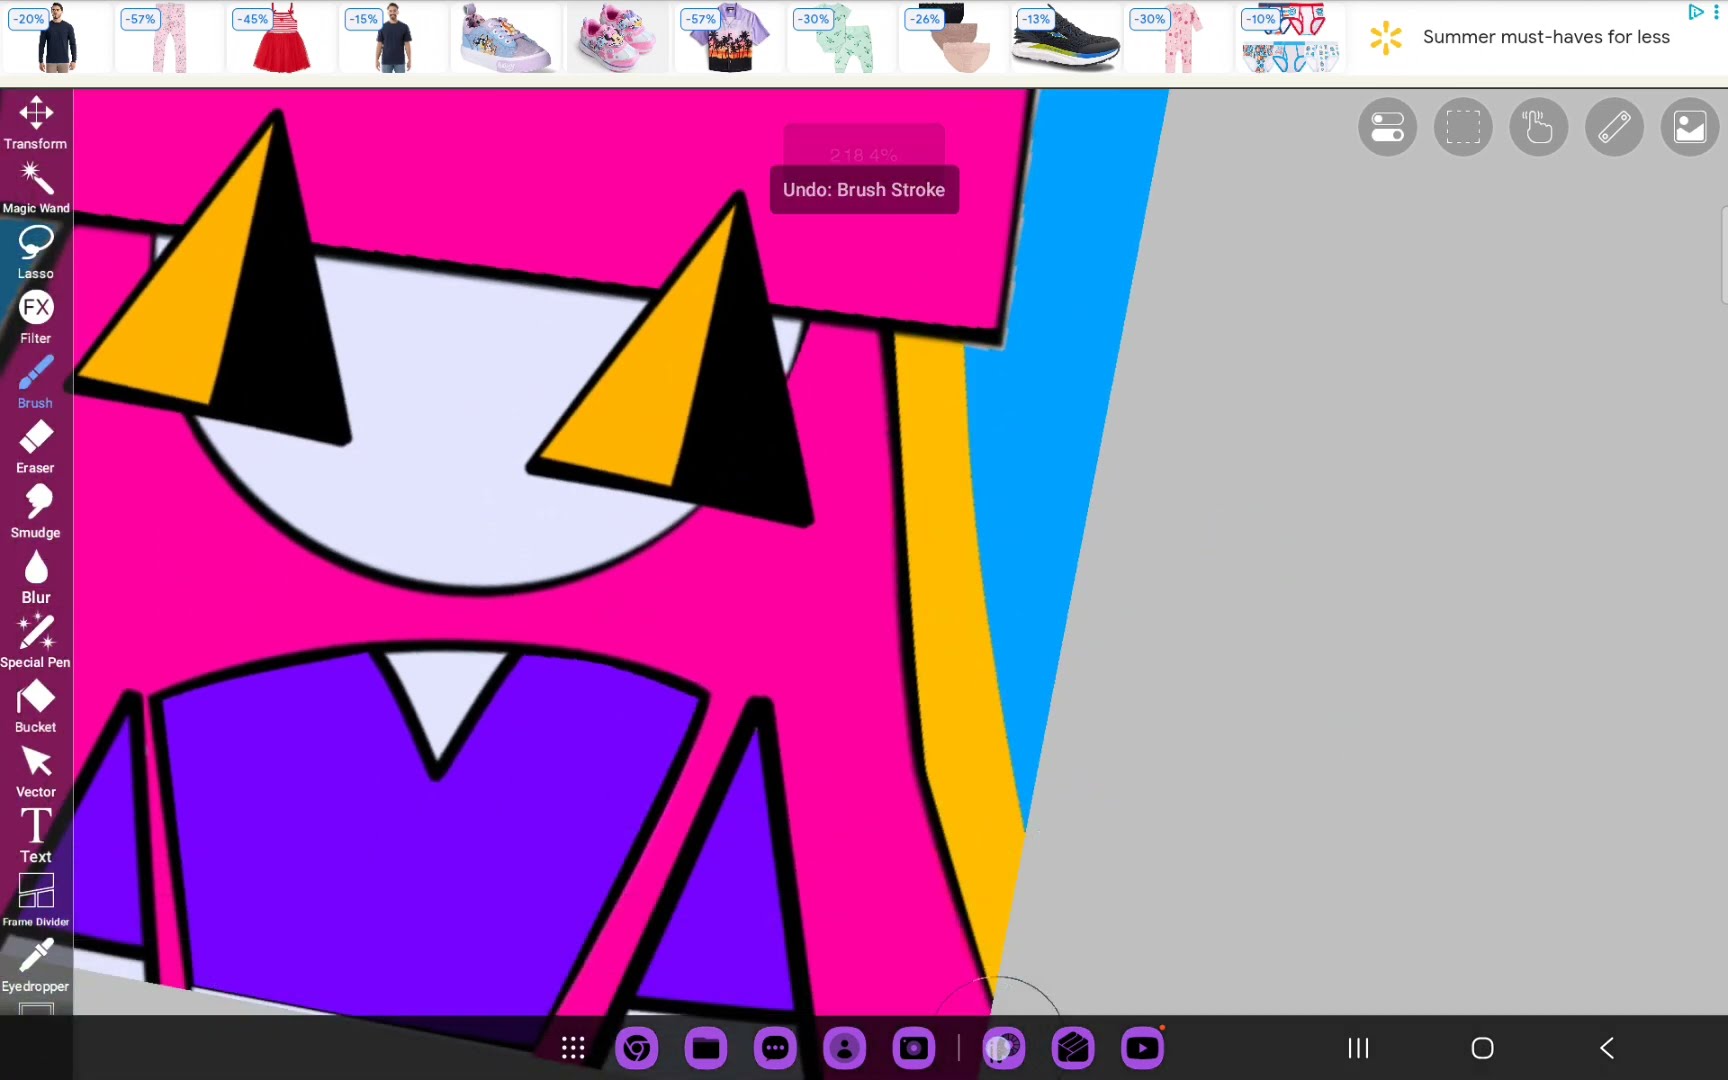This screenshot has width=1728, height=1080.
Task: Launch the Camera app from taskbar
Action: (x=914, y=1048)
